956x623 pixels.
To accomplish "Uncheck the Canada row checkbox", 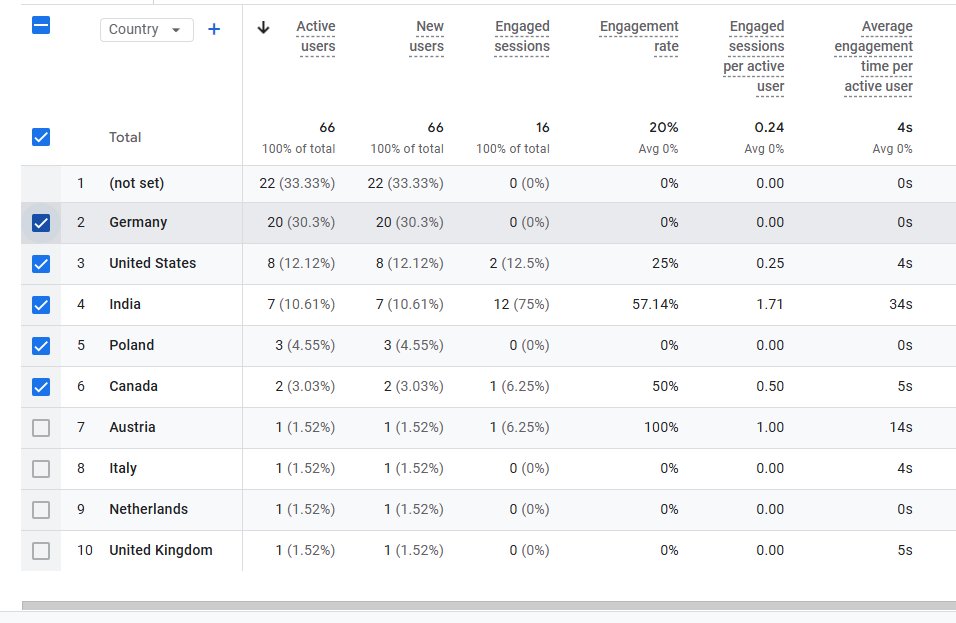I will (x=41, y=386).
